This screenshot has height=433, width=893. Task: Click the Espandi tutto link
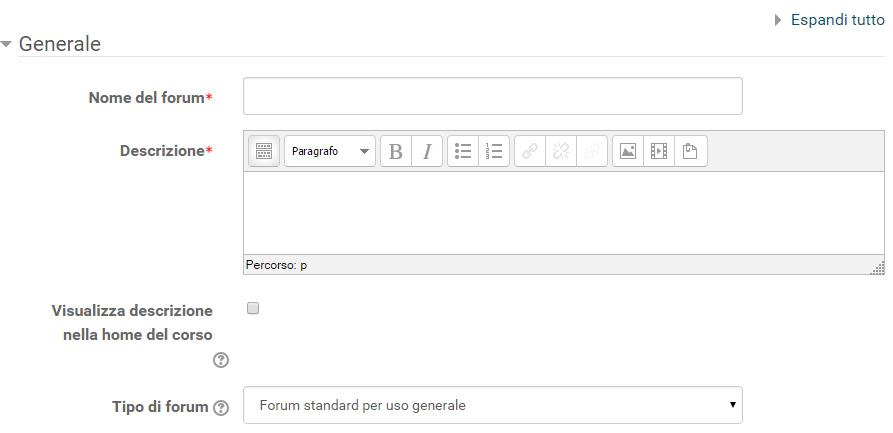(837, 20)
